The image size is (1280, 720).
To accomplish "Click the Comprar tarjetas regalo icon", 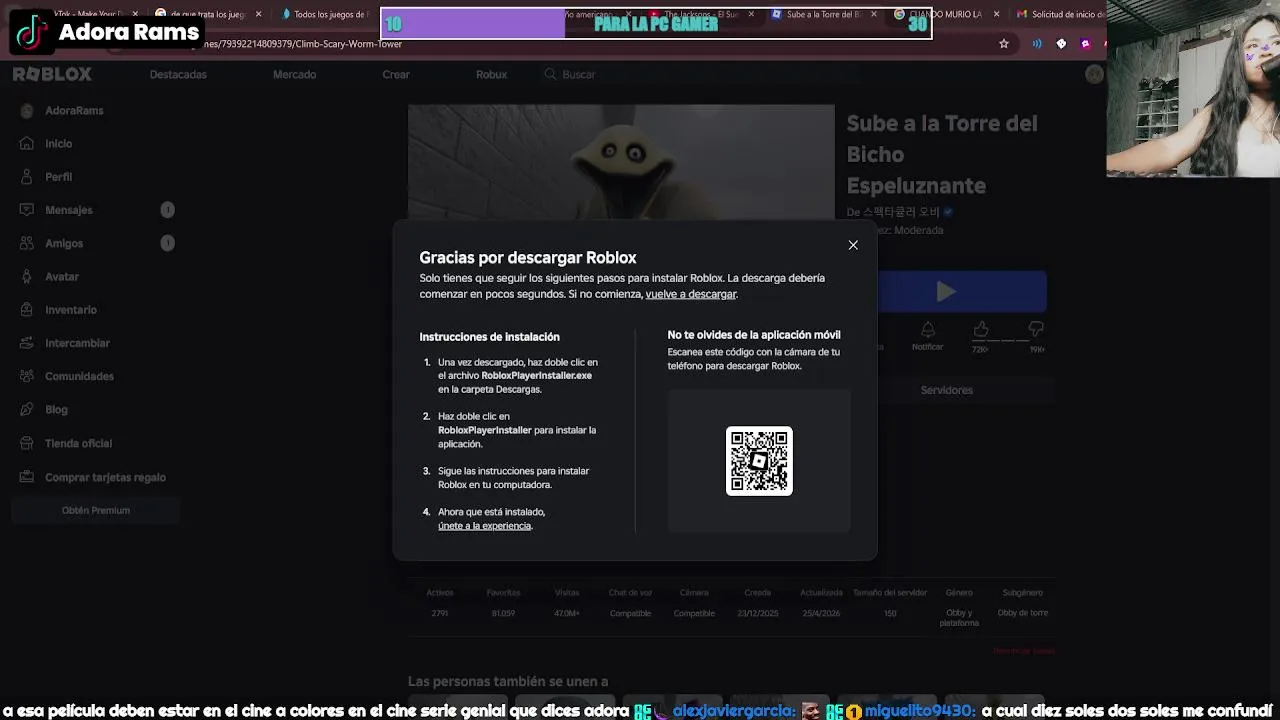I will point(27,477).
